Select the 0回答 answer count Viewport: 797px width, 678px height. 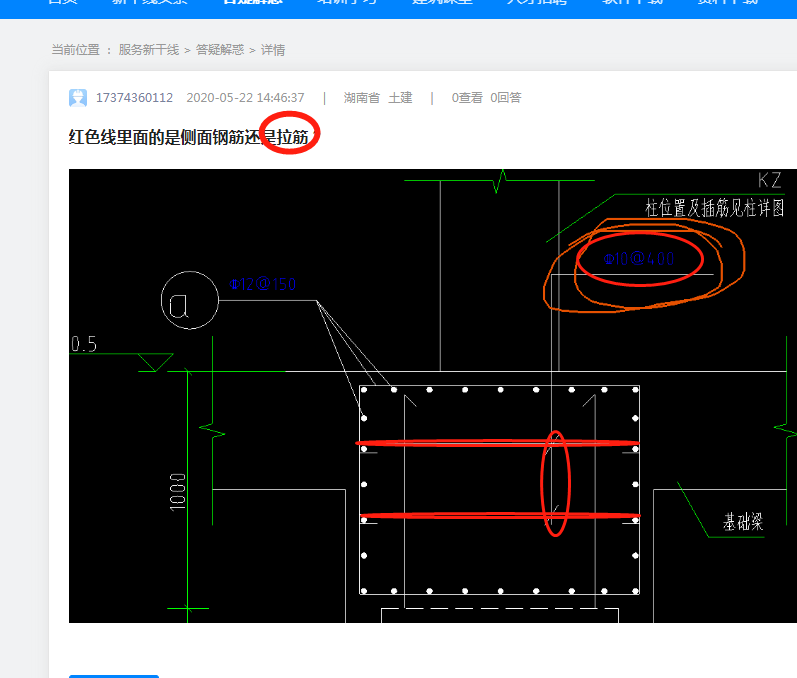506,98
